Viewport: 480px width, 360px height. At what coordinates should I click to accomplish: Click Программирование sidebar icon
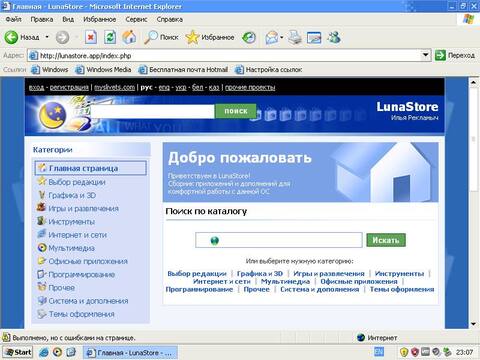tap(41, 274)
